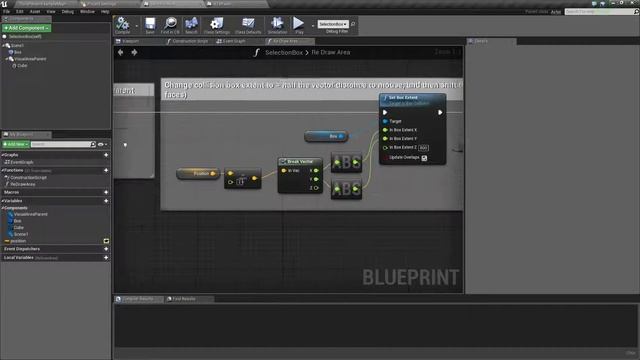This screenshot has height=360, width=640.
Task: Open Class Defaults from the toolbar
Action: tap(248, 25)
